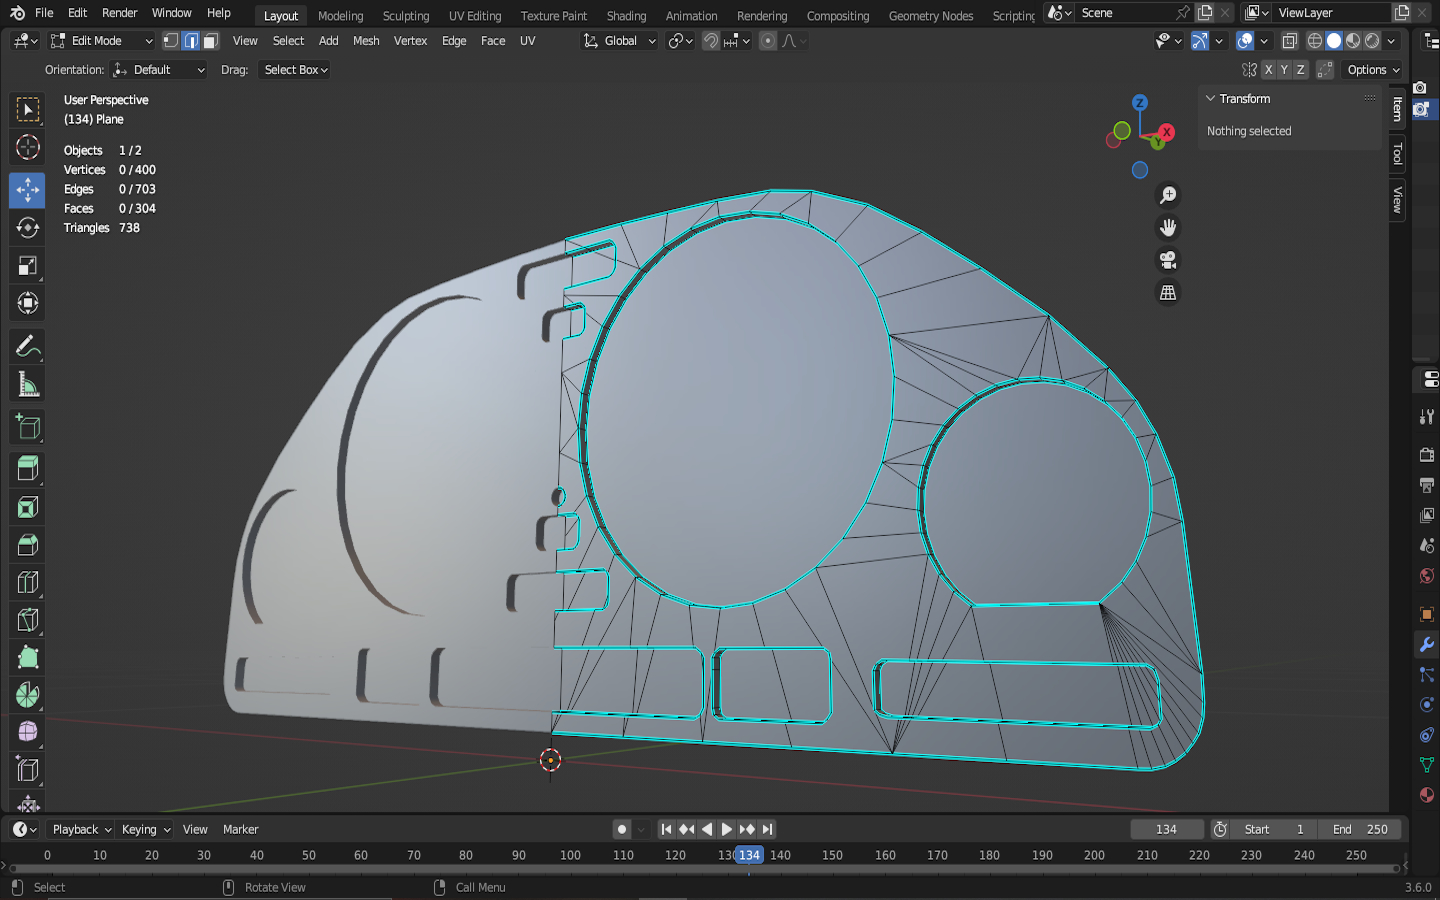Toggle Y axis mirror
The image size is (1440, 900).
coord(1284,70)
